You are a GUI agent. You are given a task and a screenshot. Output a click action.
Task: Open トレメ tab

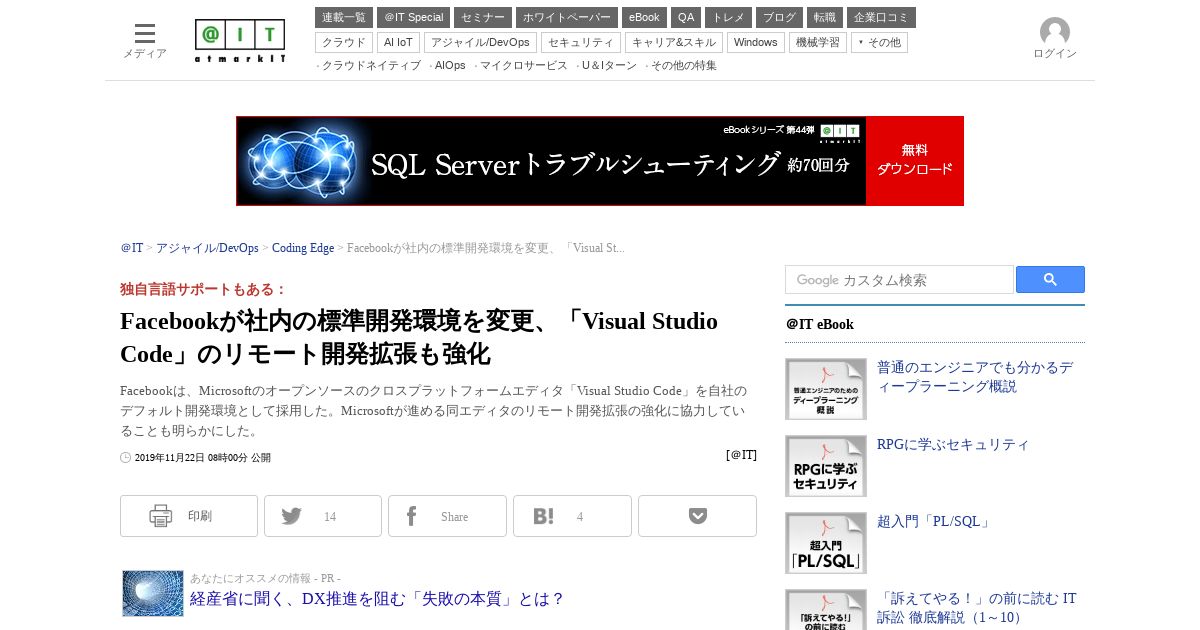tap(728, 17)
